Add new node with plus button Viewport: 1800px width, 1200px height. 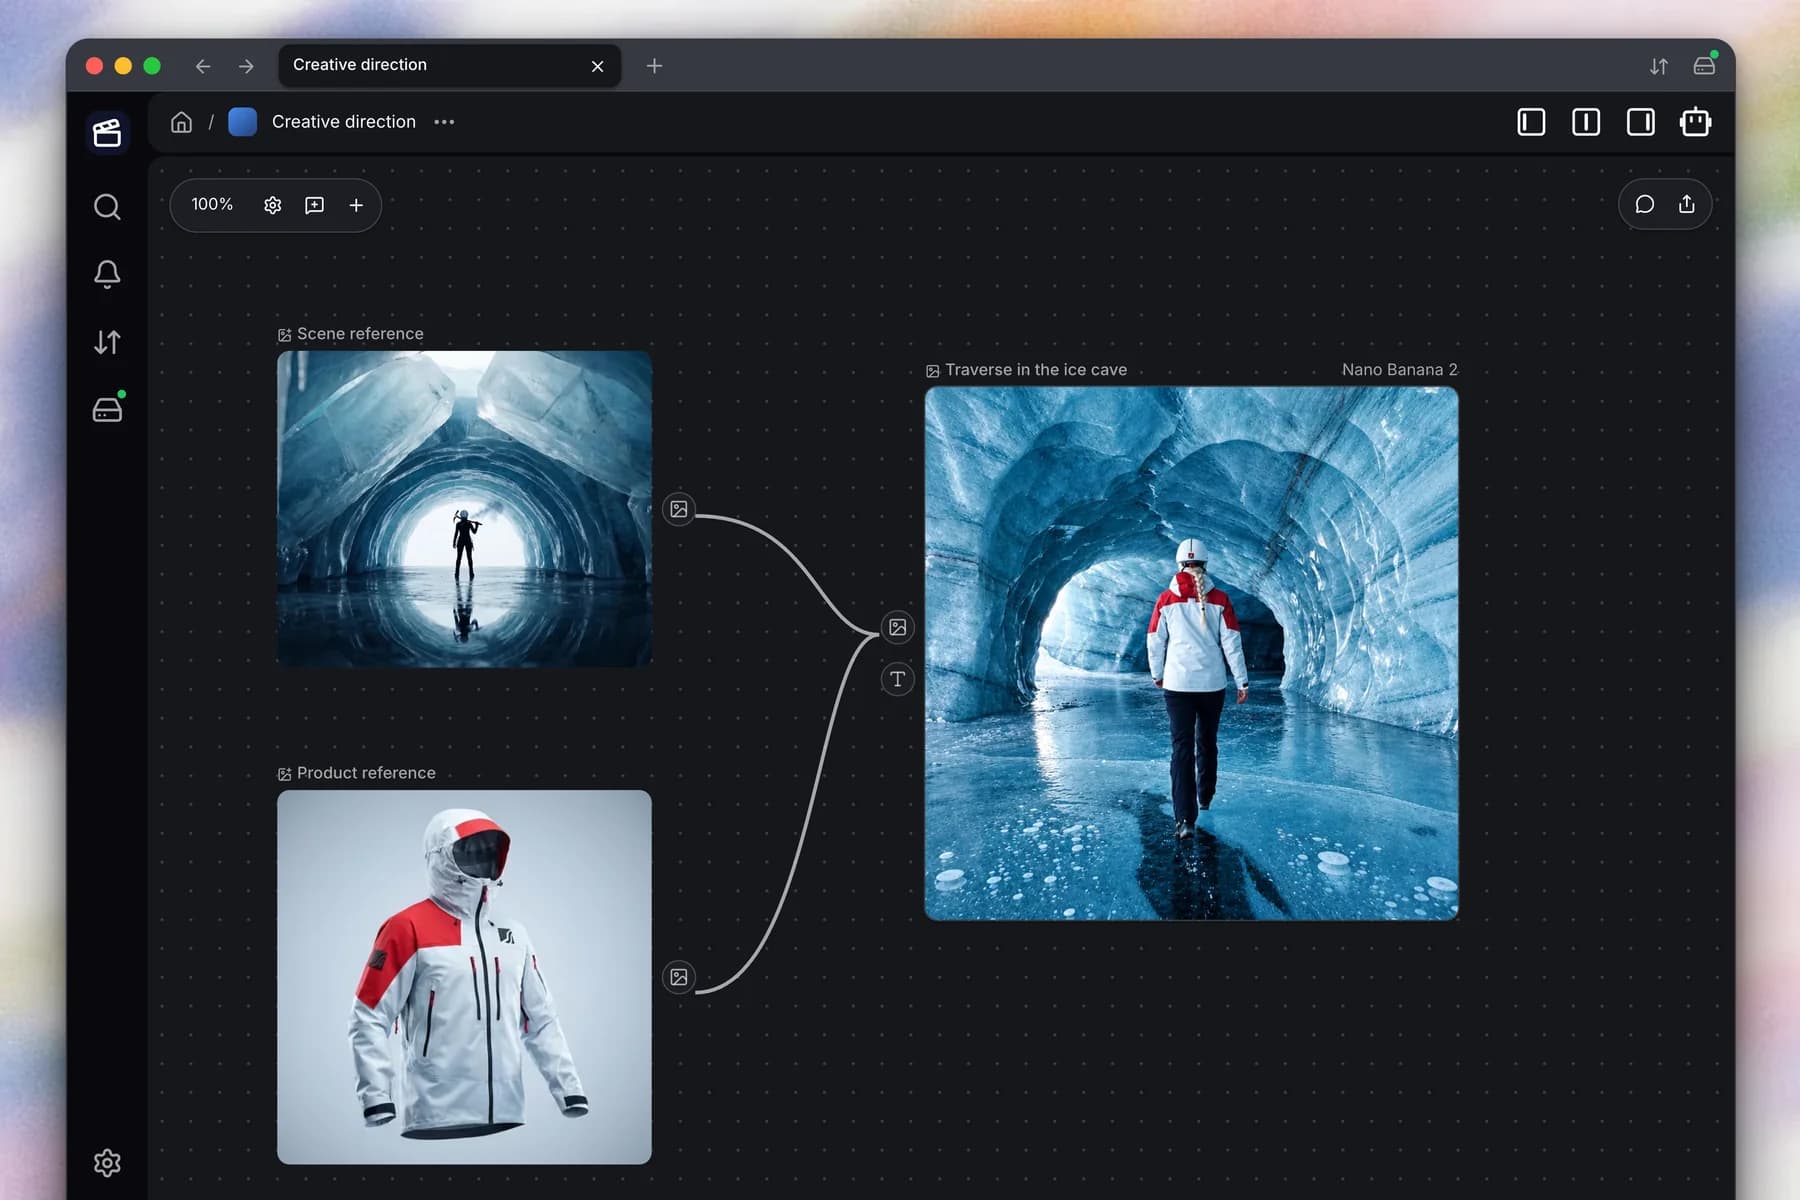click(x=356, y=205)
